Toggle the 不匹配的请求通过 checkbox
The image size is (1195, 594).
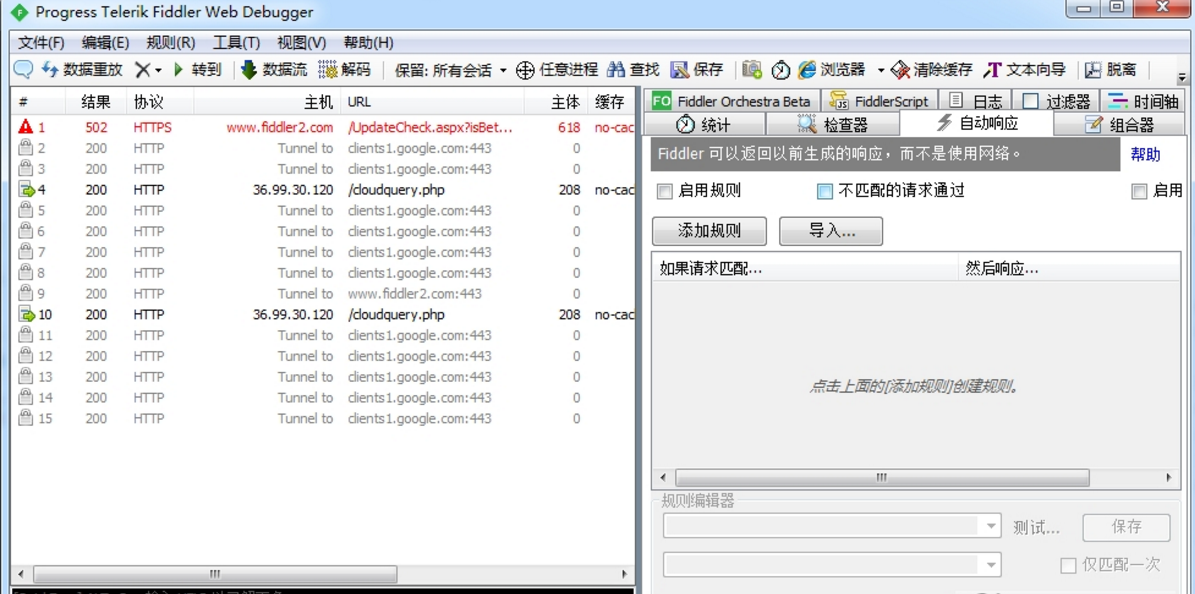[x=825, y=191]
